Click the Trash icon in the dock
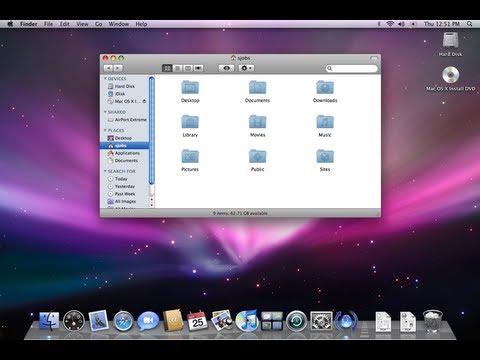Image resolution: width=480 pixels, height=360 pixels. pyautogui.click(x=433, y=321)
